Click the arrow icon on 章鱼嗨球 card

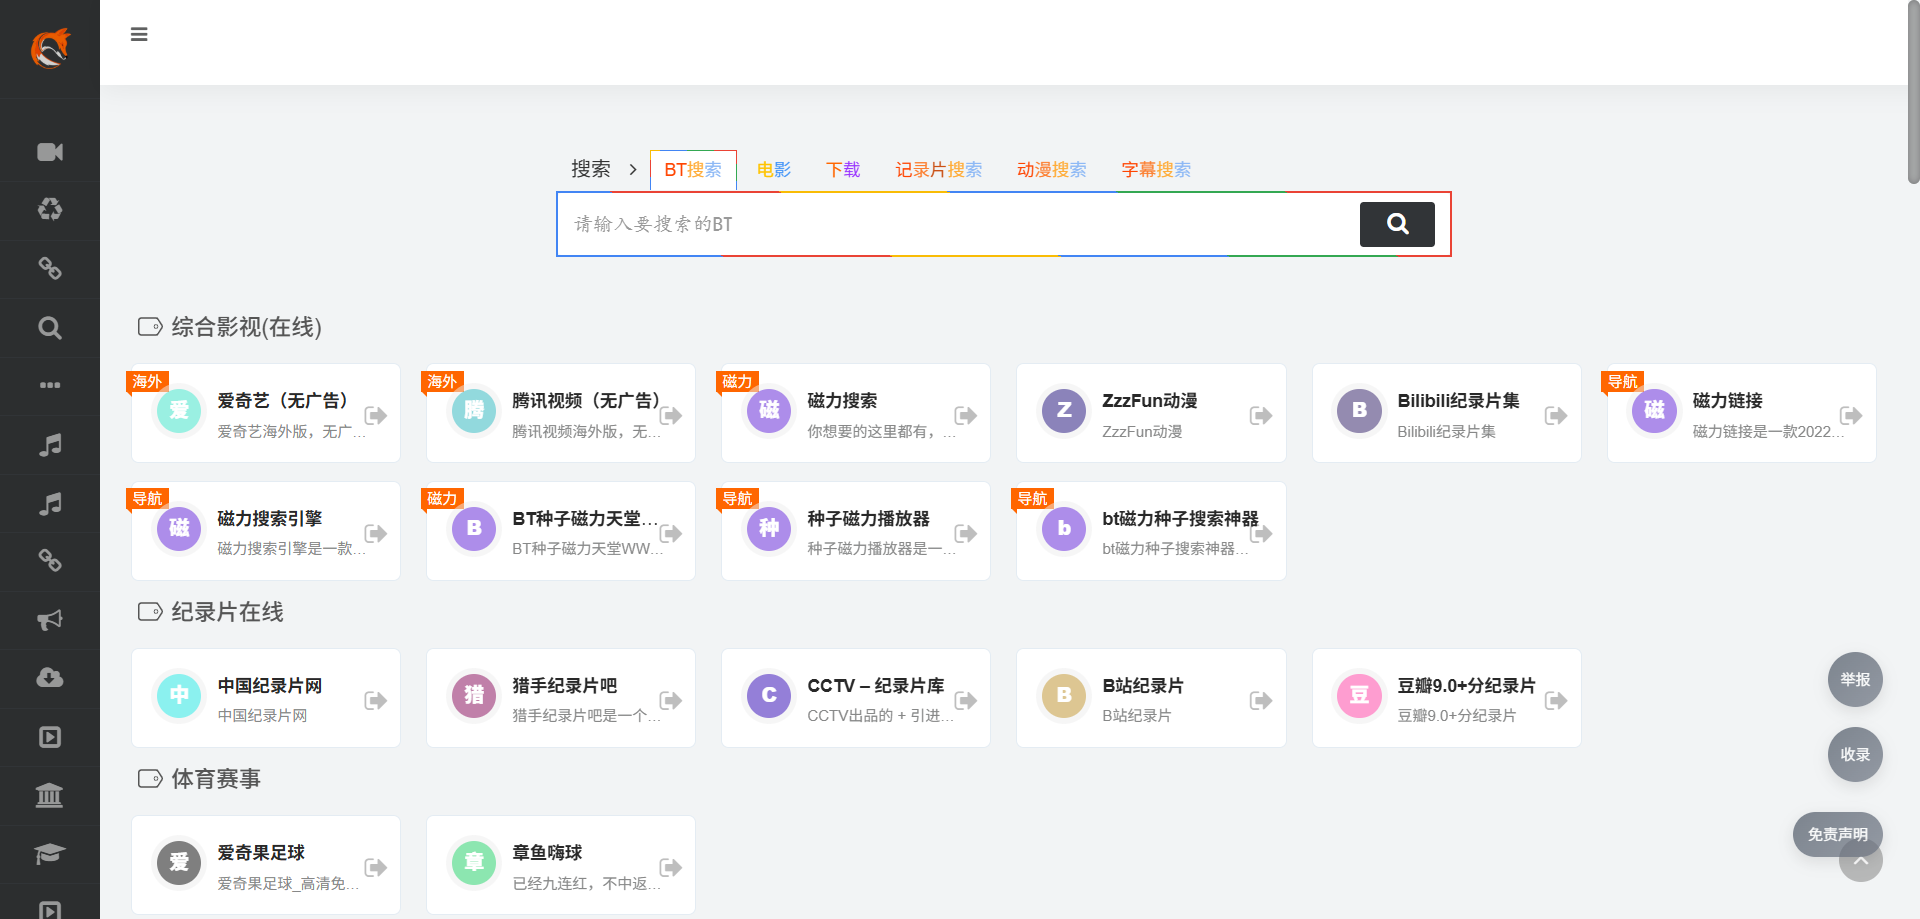(x=671, y=867)
